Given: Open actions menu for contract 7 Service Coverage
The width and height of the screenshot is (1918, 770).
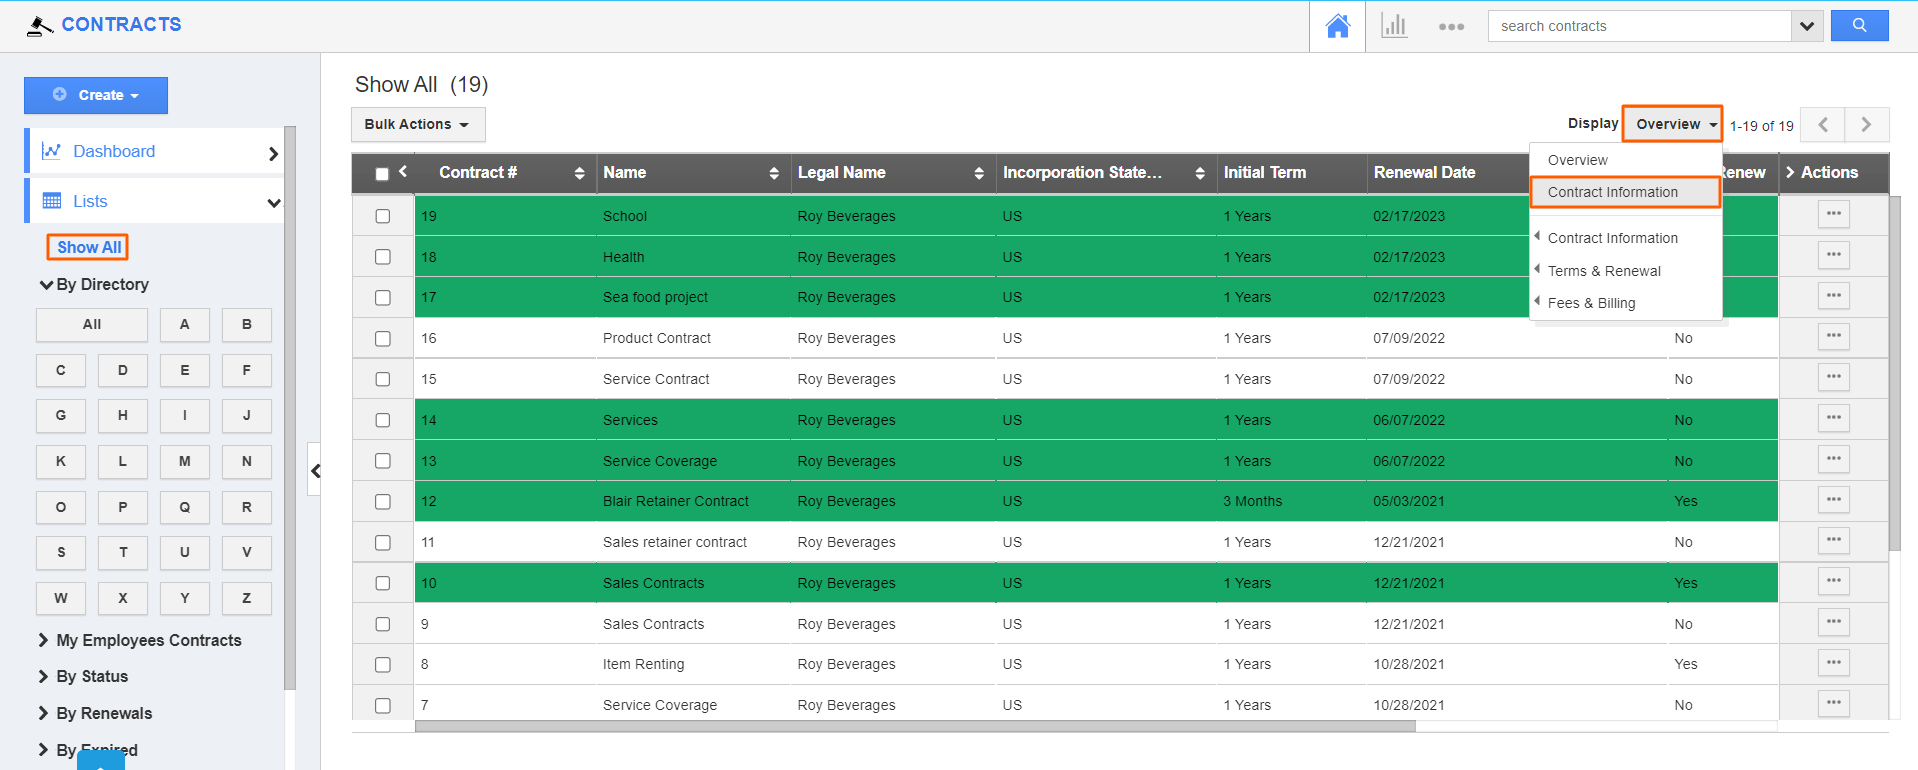Looking at the screenshot, I should click(1833, 703).
